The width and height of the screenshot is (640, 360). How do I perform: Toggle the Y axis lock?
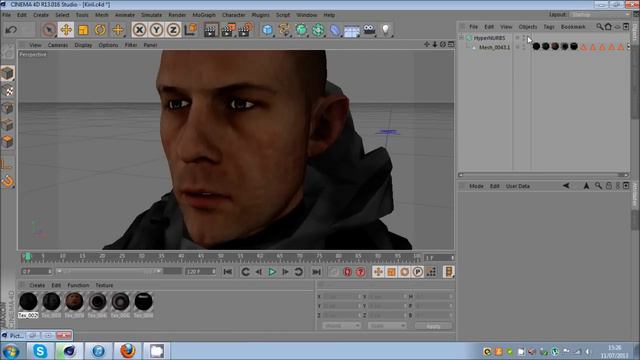(x=156, y=30)
